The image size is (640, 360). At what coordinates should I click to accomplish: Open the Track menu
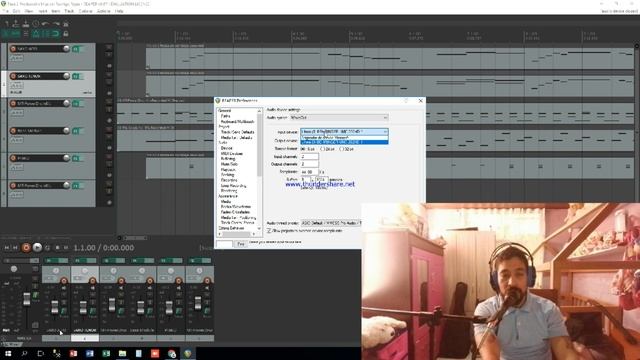pyautogui.click(x=69, y=11)
